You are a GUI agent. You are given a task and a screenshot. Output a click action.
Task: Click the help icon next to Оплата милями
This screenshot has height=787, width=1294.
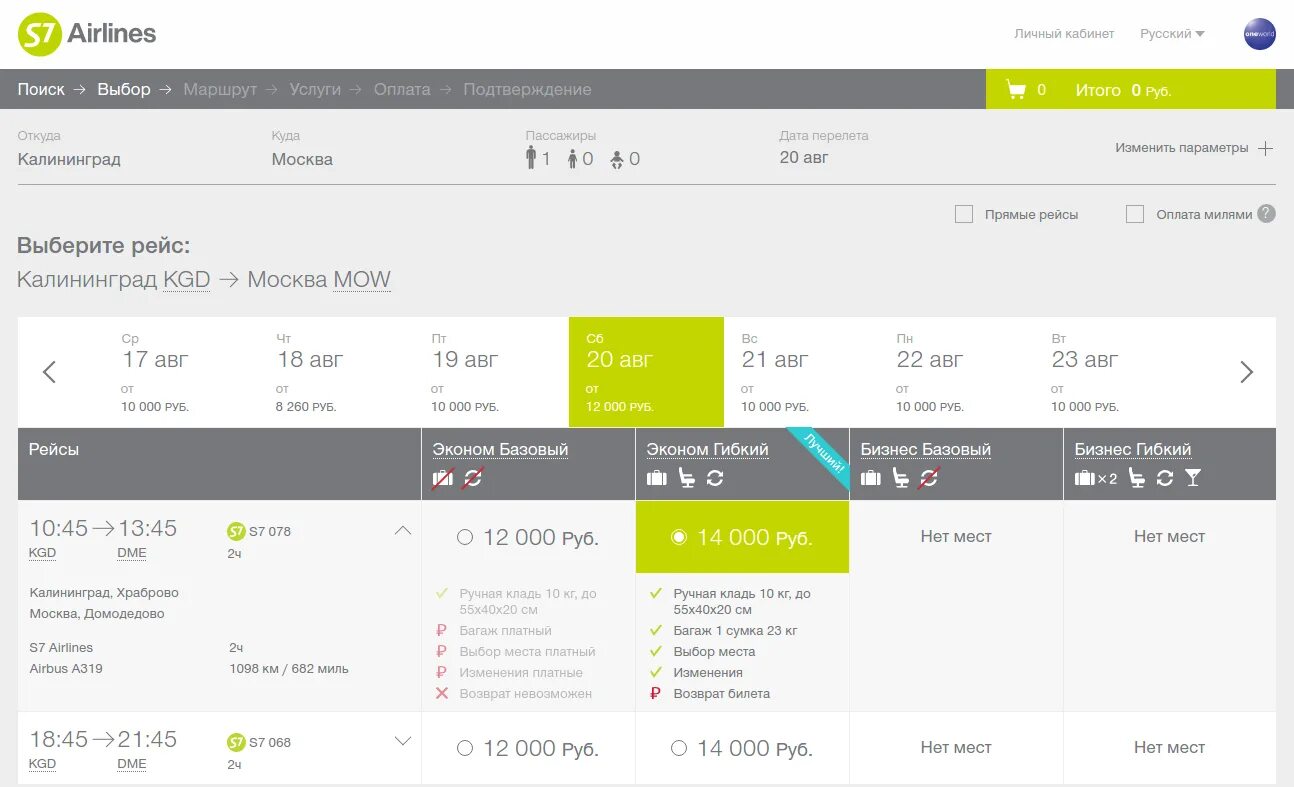[x=1266, y=213]
